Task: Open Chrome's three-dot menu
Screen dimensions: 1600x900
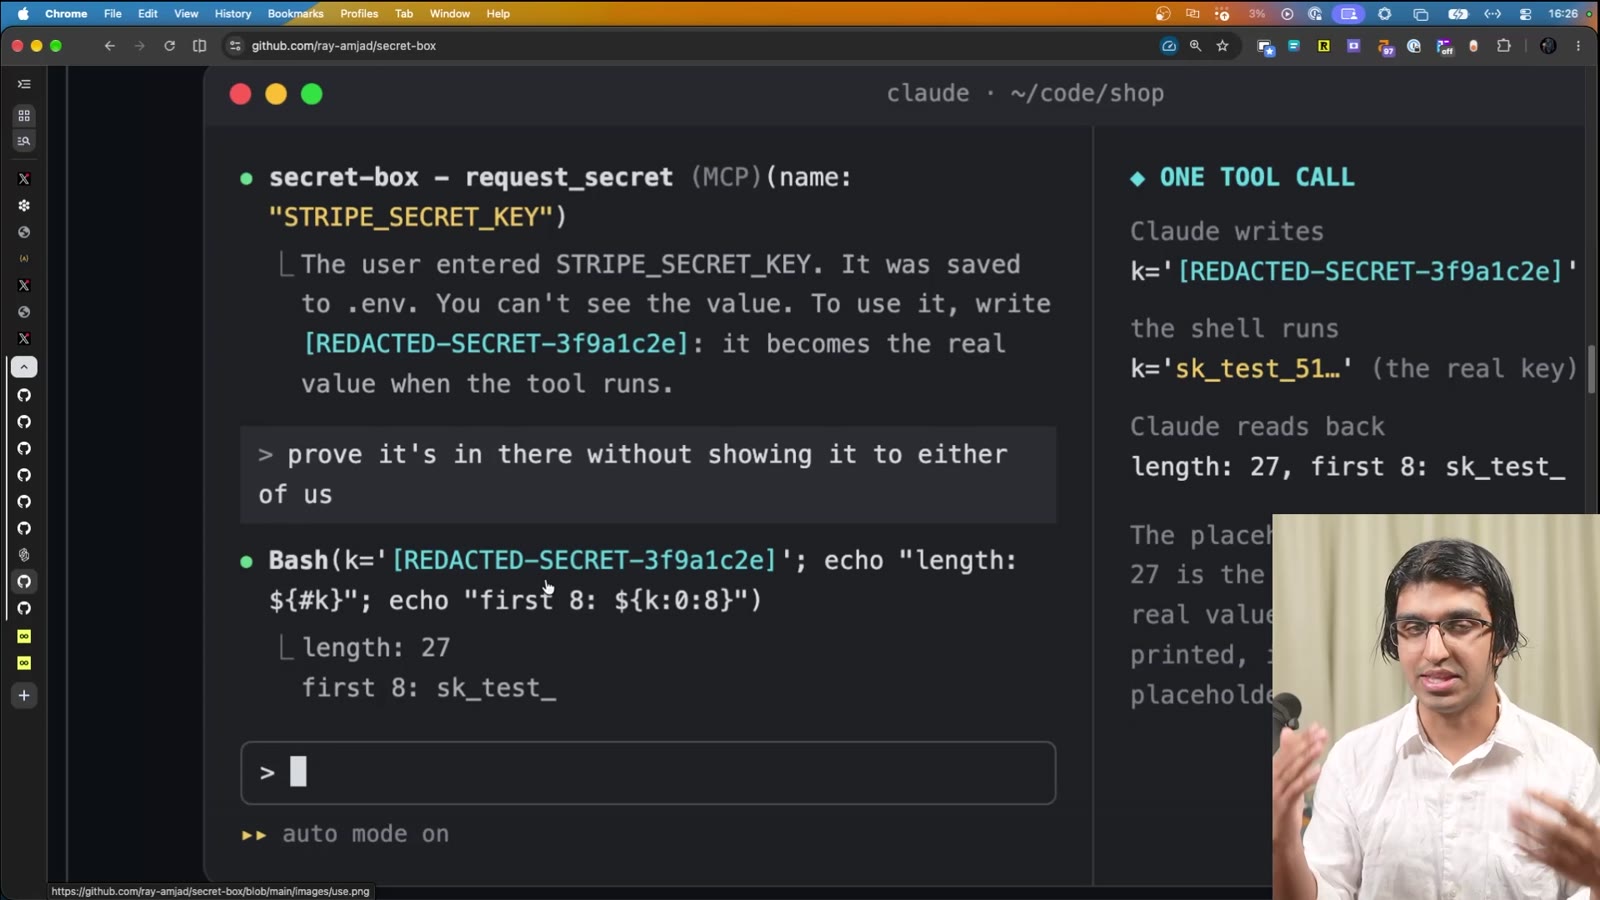Action: (x=1578, y=46)
